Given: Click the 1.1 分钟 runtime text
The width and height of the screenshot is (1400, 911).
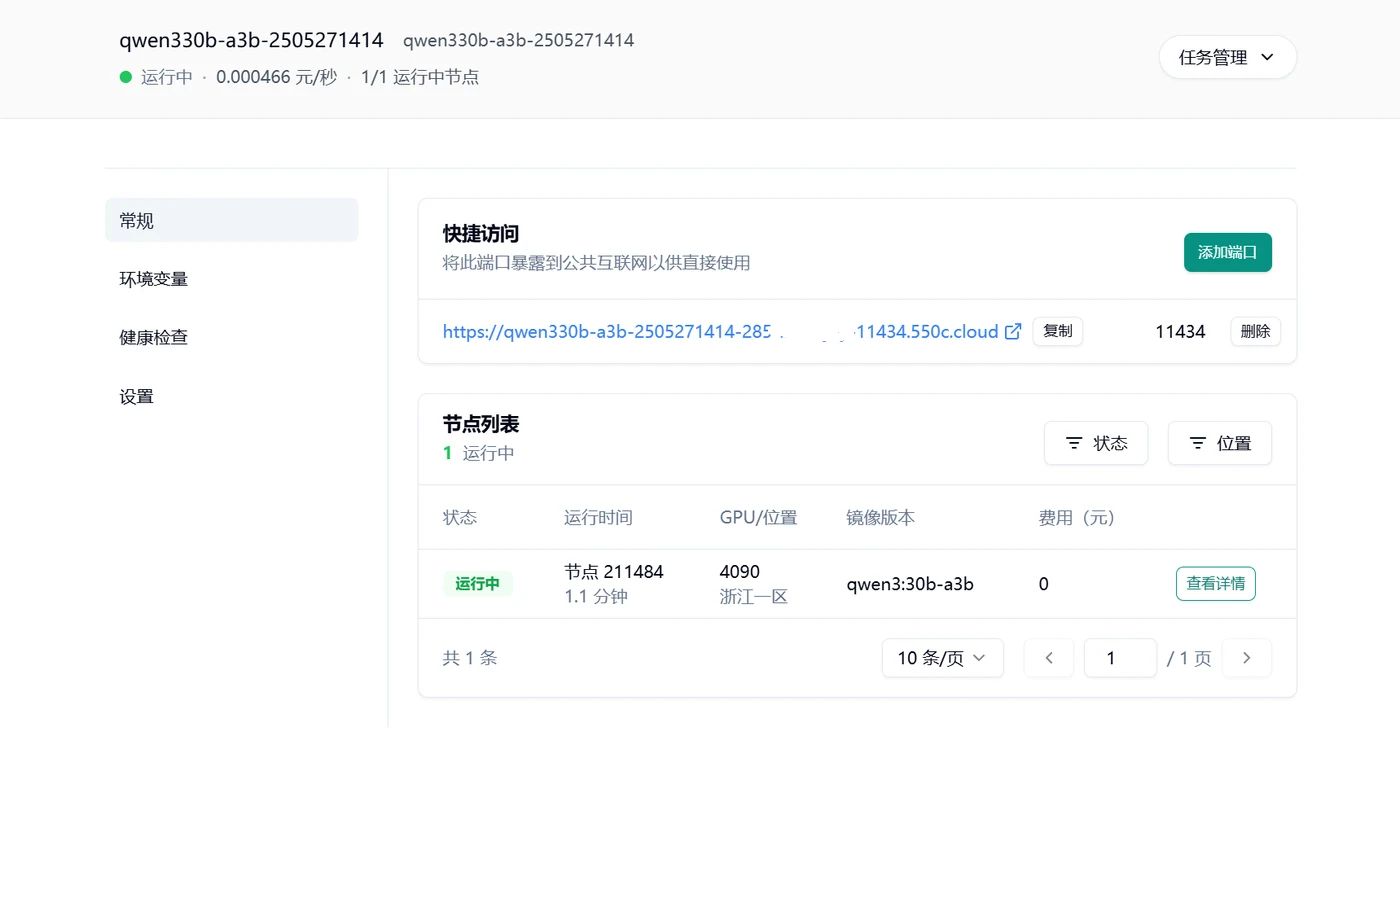Looking at the screenshot, I should (x=596, y=597).
